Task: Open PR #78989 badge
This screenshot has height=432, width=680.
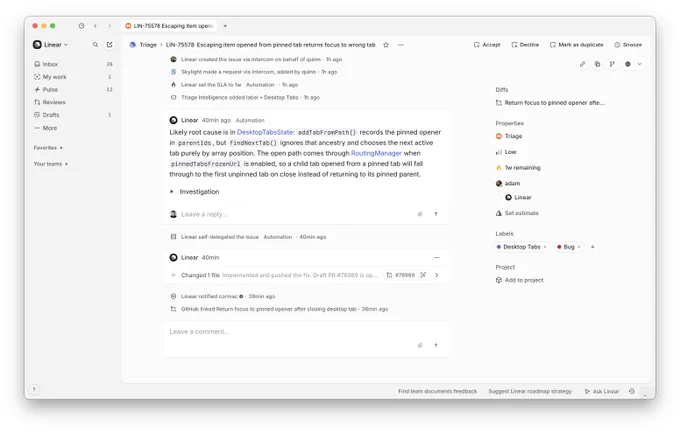Action: tap(401, 275)
